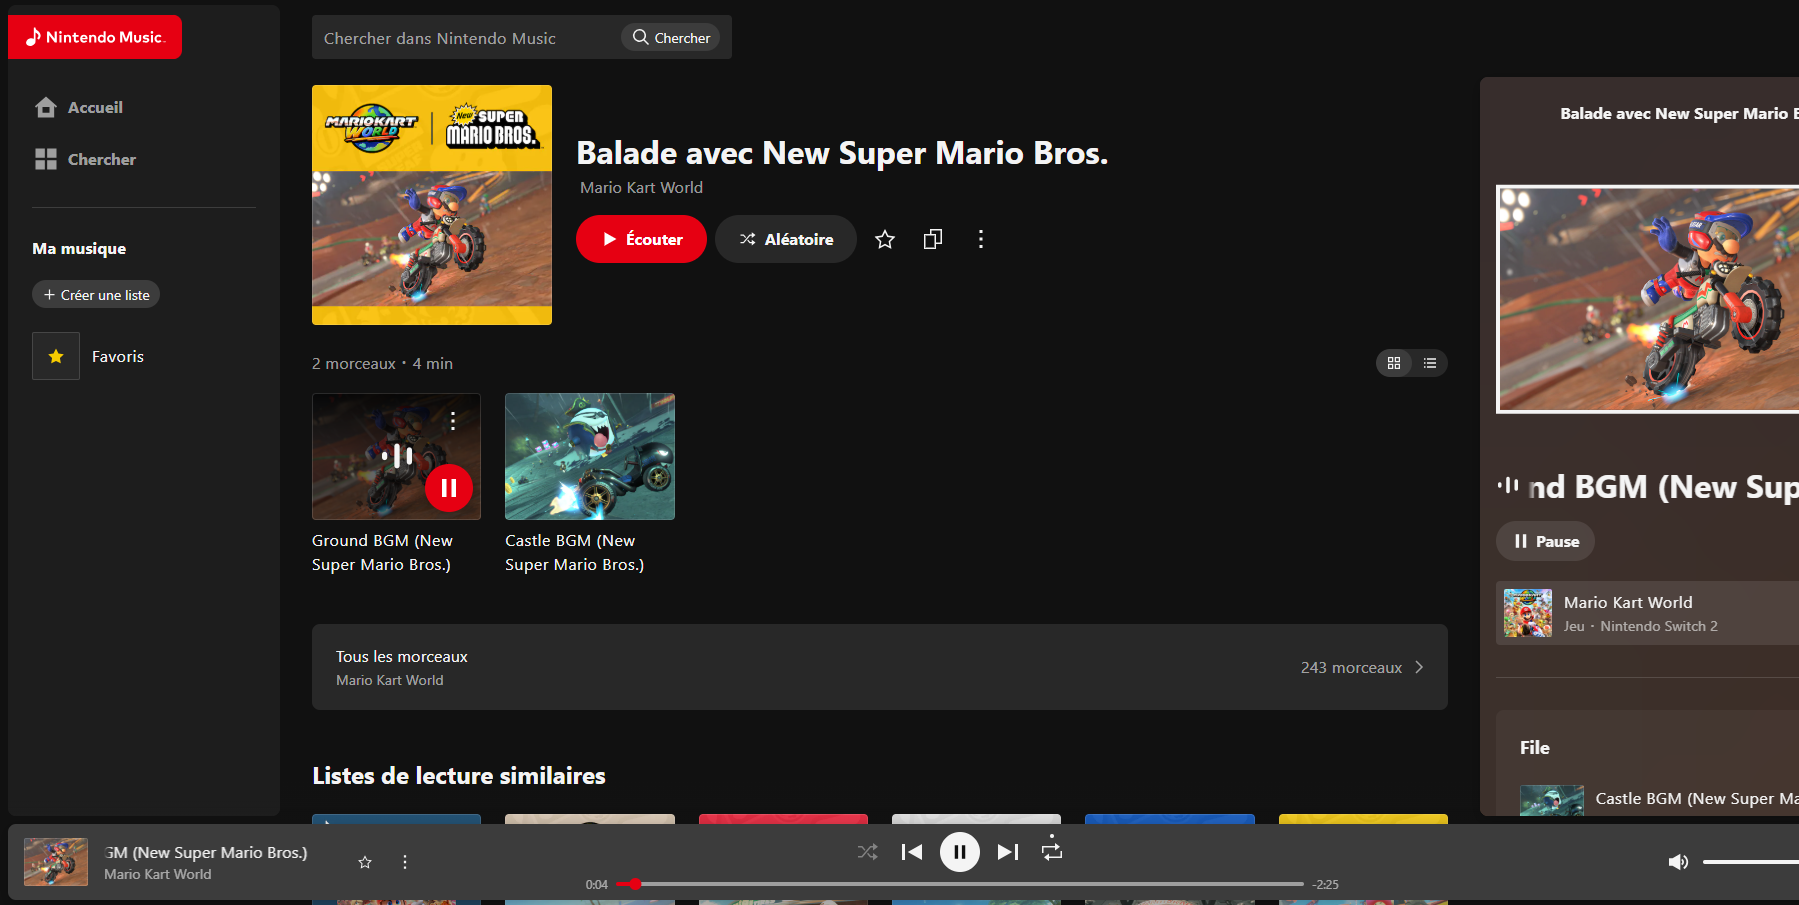Skip to the next track
The width and height of the screenshot is (1799, 905).
[x=1008, y=852]
